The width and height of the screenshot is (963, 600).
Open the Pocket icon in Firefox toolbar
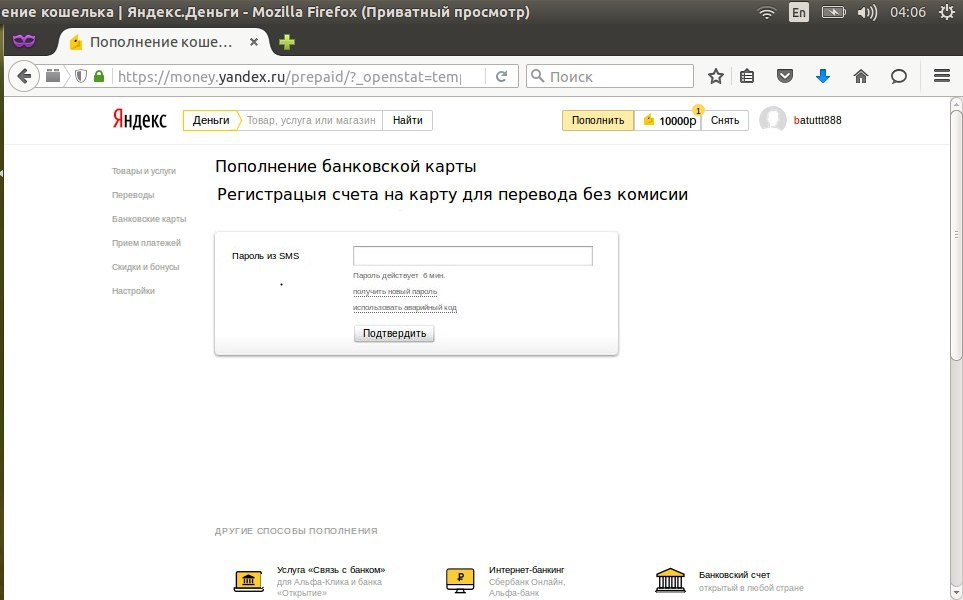point(786,76)
